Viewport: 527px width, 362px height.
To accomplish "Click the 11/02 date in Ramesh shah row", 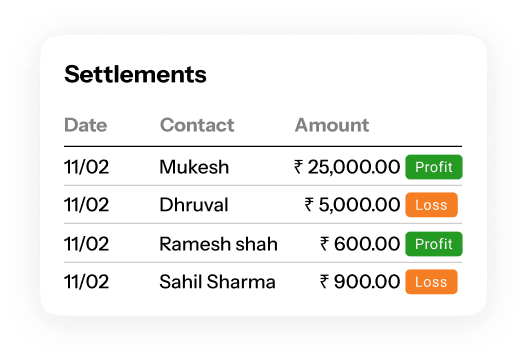I will coord(86,244).
